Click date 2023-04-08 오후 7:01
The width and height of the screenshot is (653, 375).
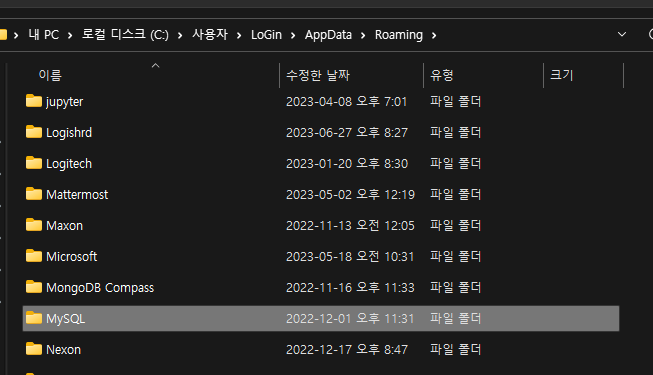coord(346,101)
